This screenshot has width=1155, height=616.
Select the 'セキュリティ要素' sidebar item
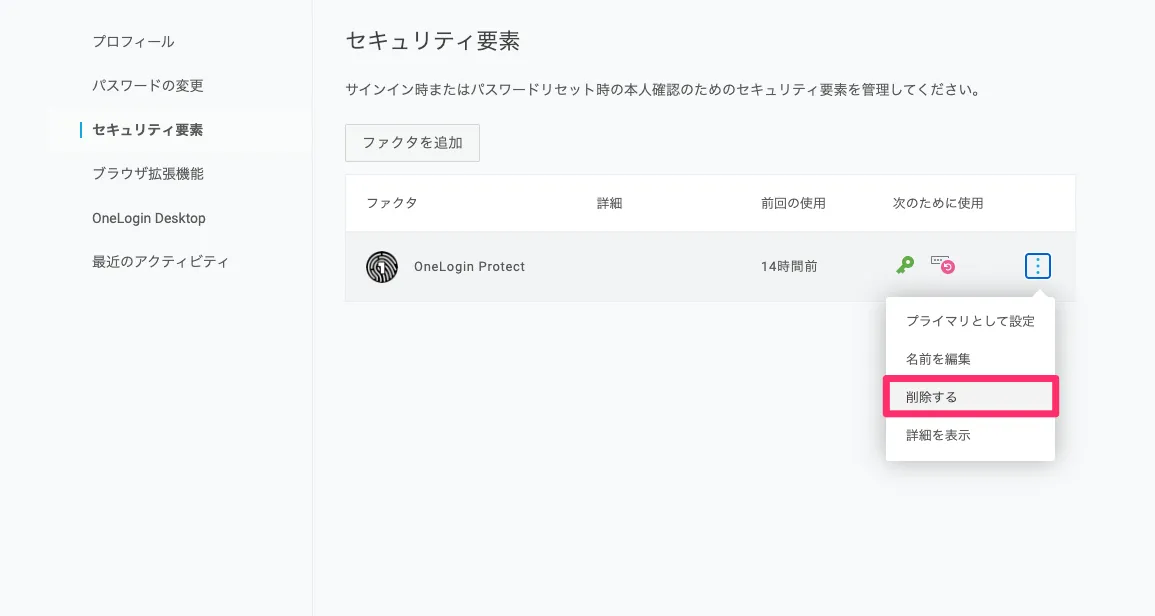pyautogui.click(x=148, y=130)
